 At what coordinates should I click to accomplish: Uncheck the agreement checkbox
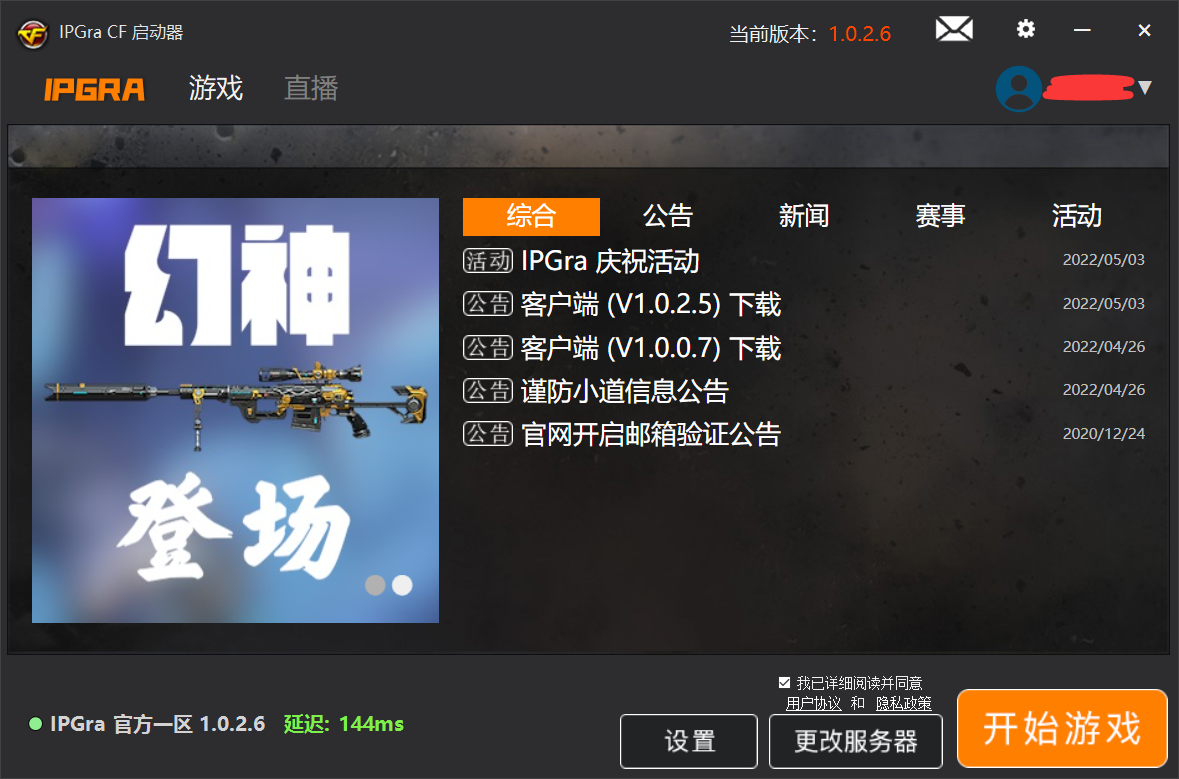pos(785,683)
